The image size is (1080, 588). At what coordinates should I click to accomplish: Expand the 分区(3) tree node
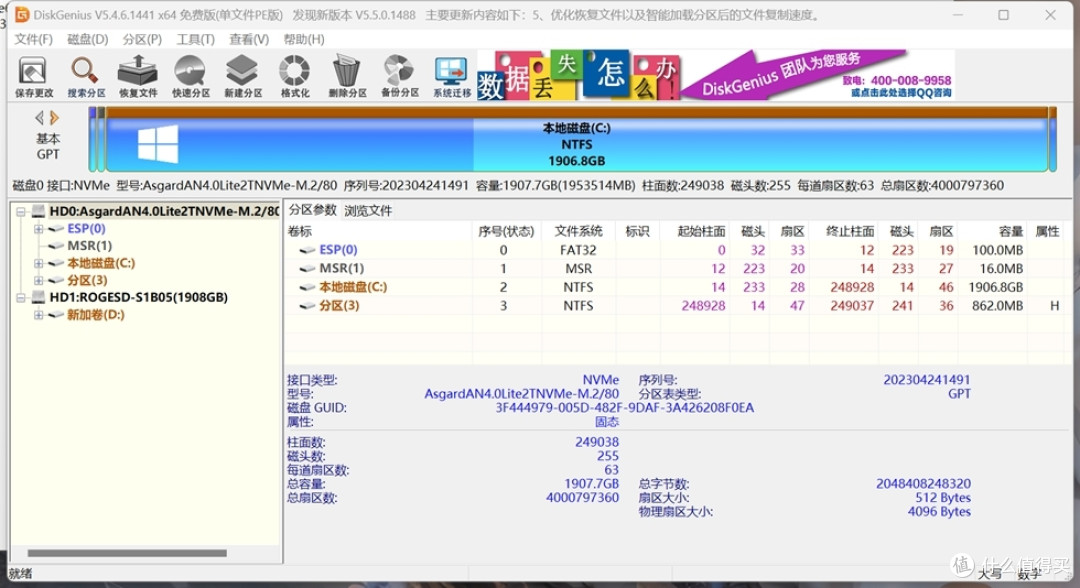[39, 280]
